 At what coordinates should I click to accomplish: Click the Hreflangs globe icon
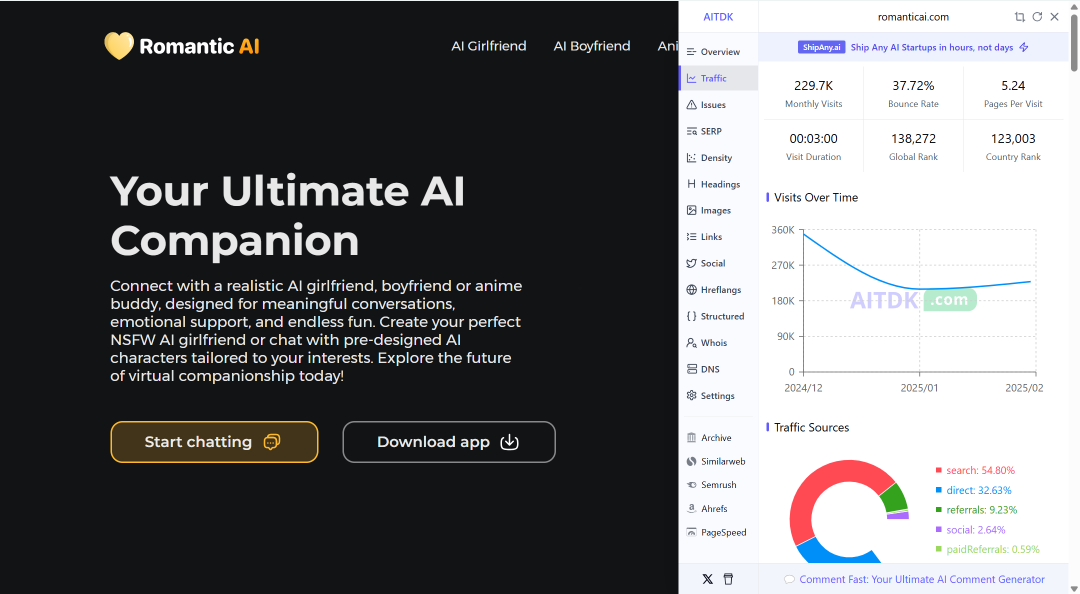point(692,289)
